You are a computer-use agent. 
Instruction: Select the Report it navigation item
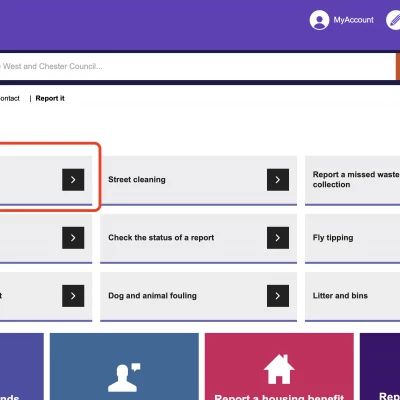(x=50, y=98)
